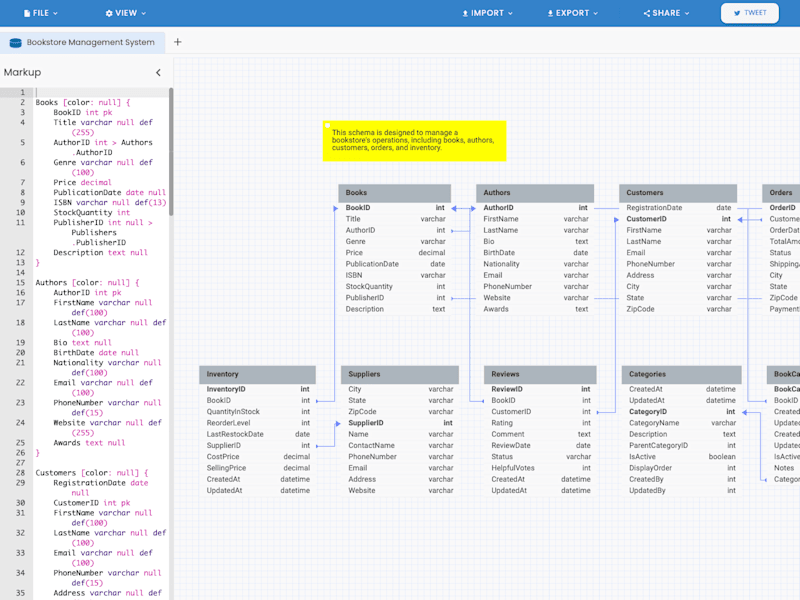800x600 pixels.
Task: Open the SHARE dropdown menu
Action: coord(666,13)
